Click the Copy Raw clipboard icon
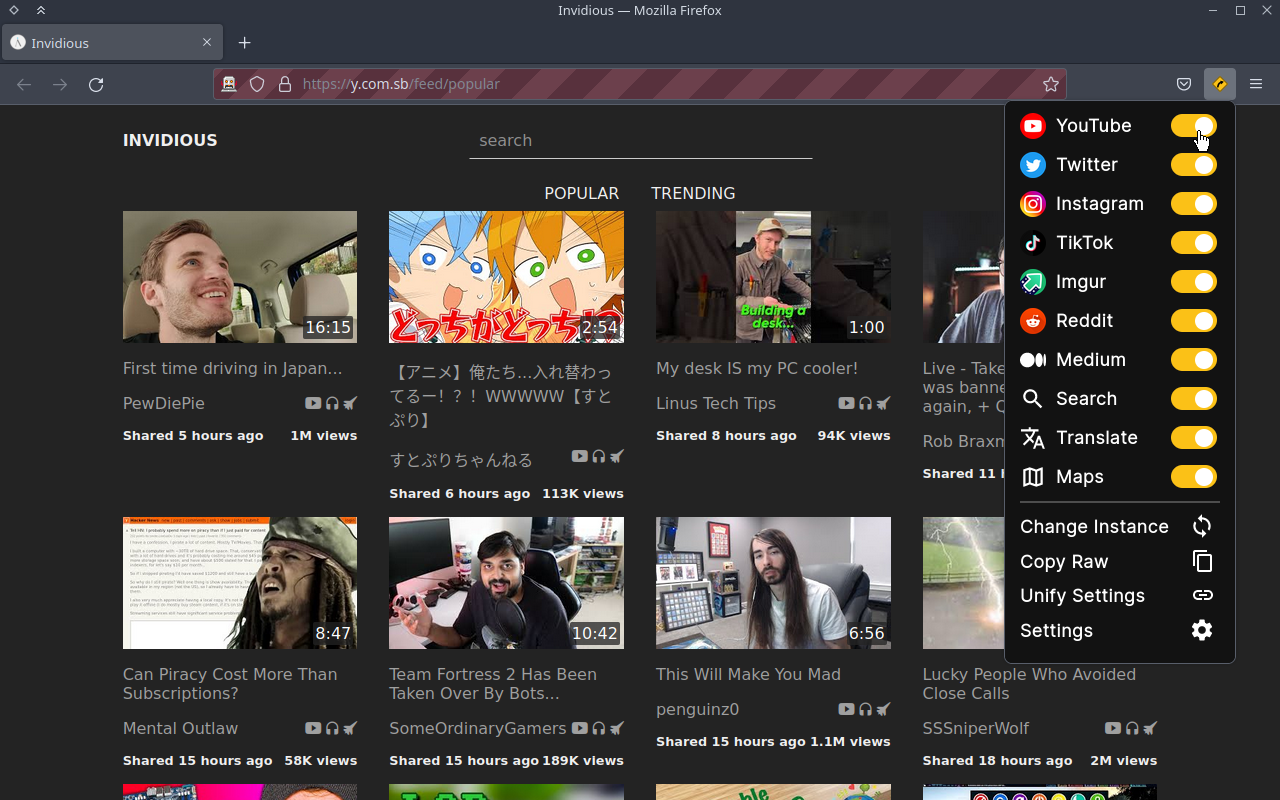Screen dimensions: 1280x800 click(x=1202, y=561)
